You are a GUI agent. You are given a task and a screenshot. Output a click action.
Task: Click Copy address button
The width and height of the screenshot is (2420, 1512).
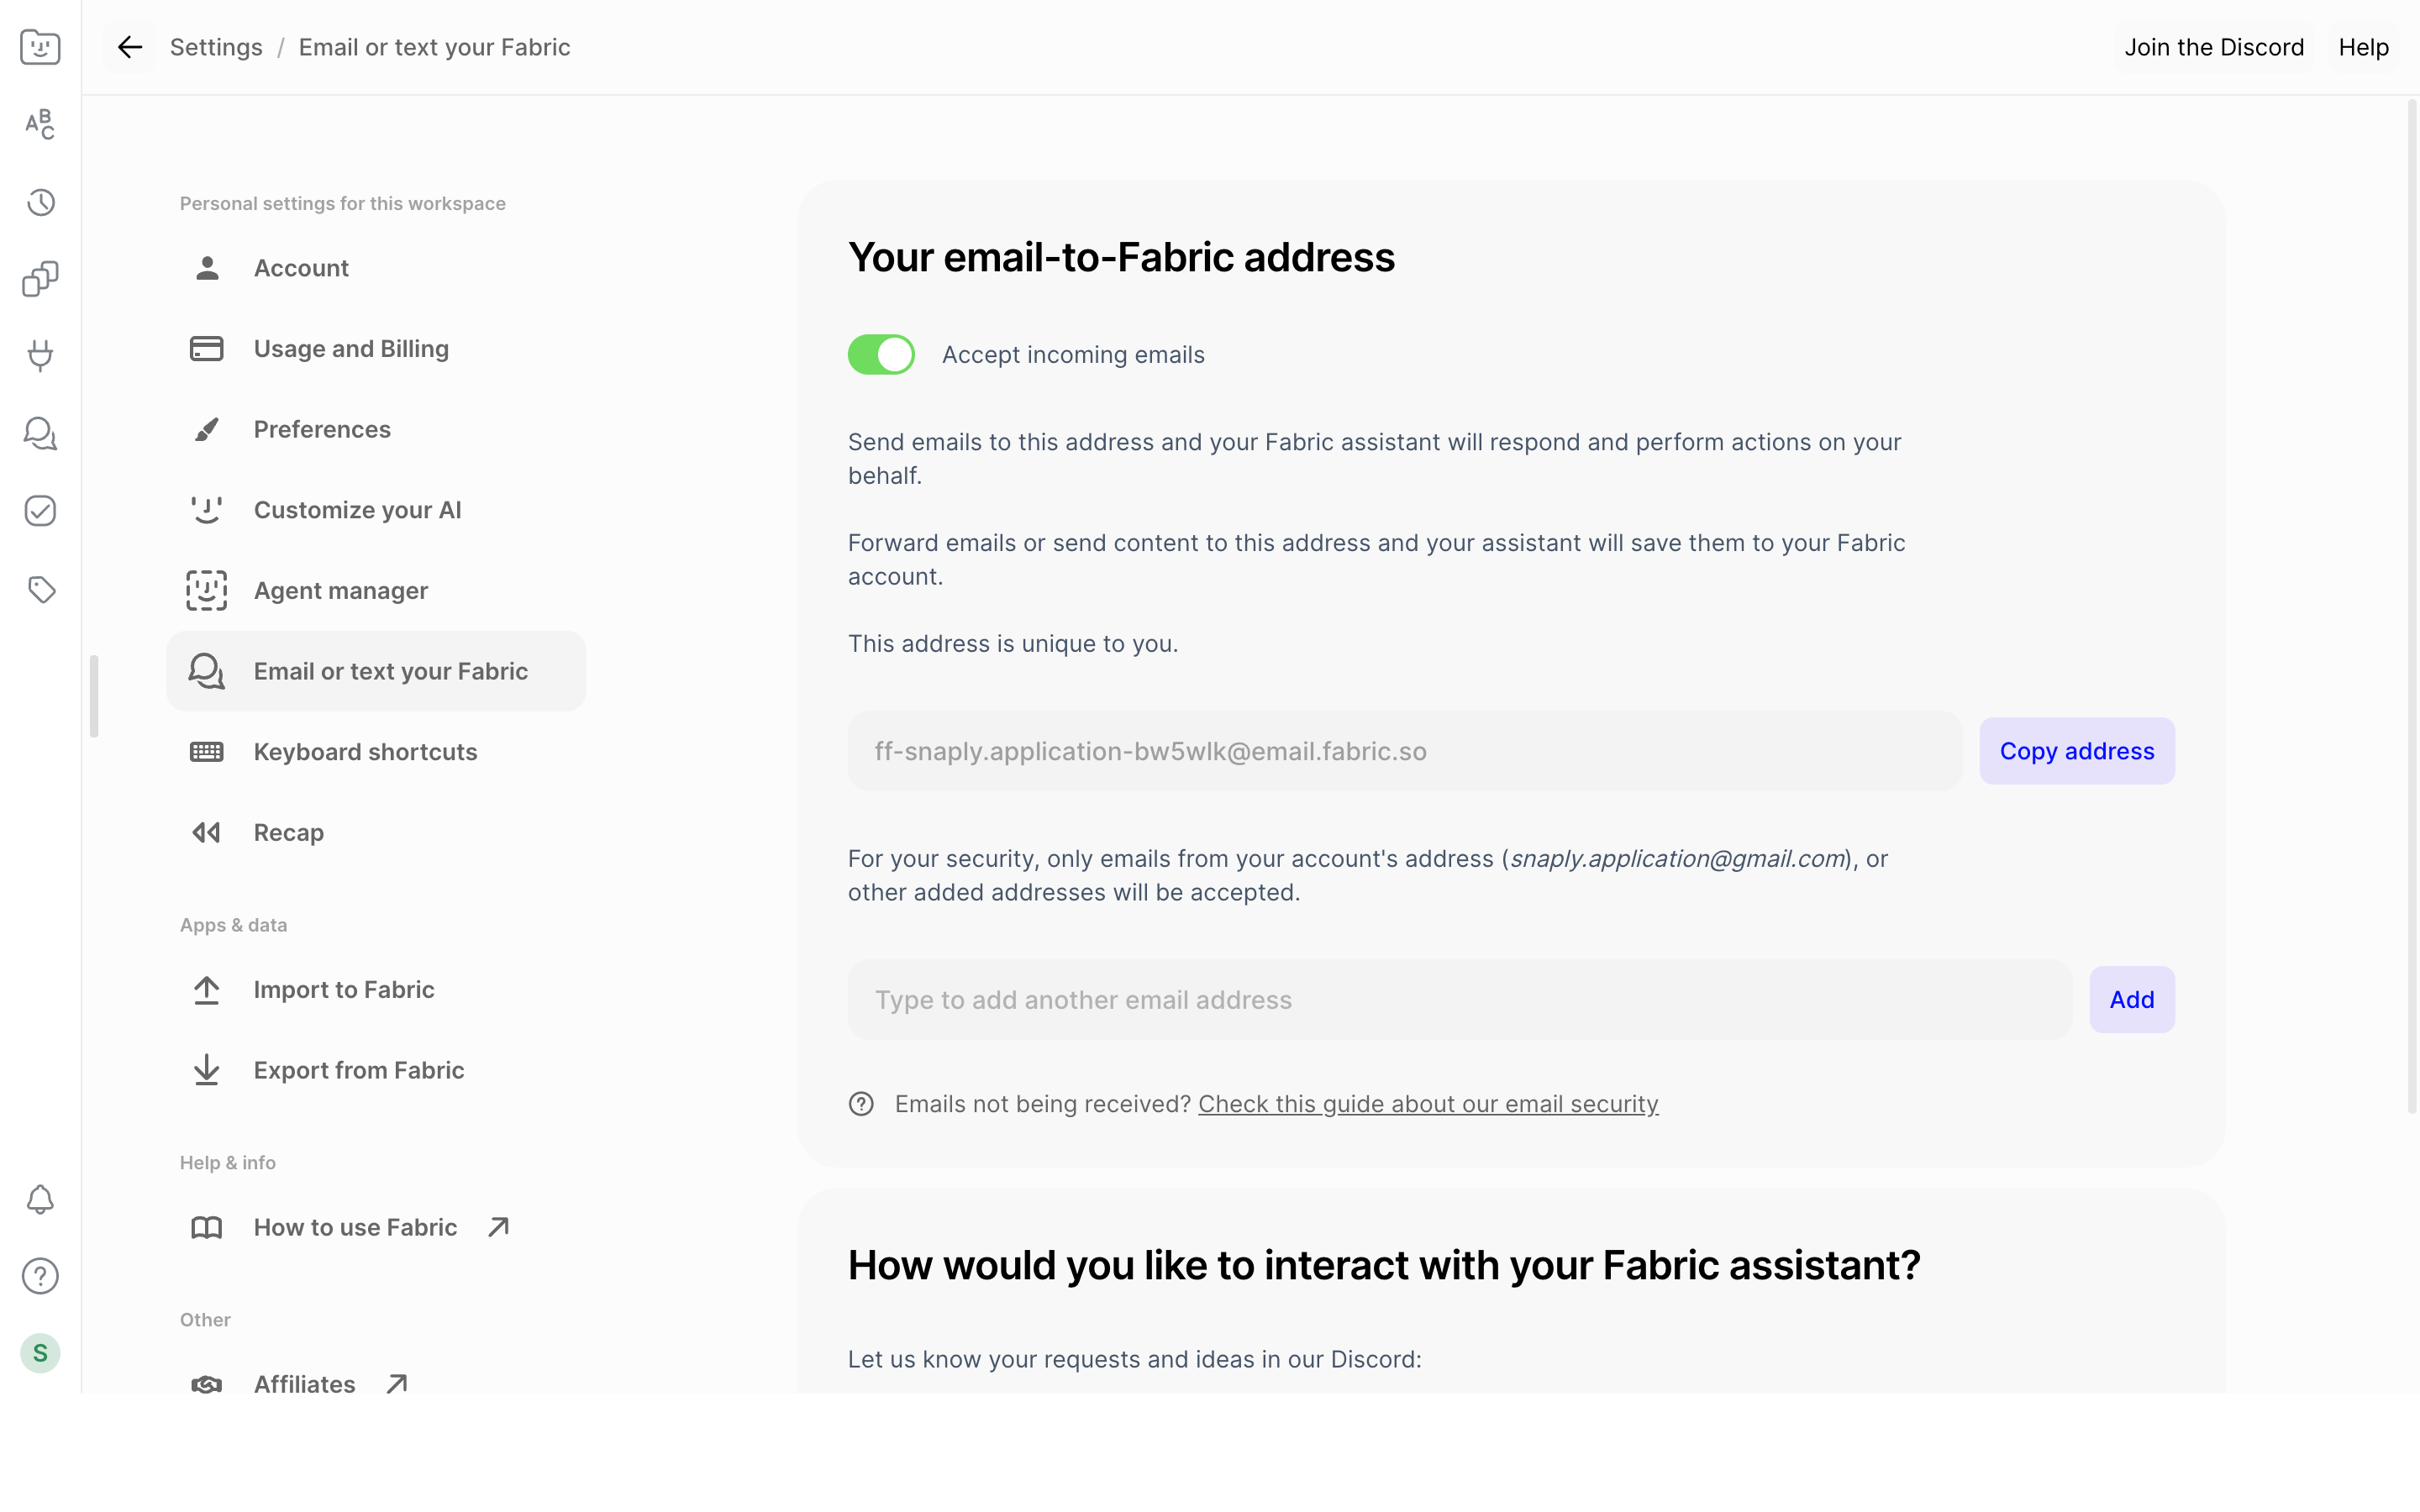2076,751
